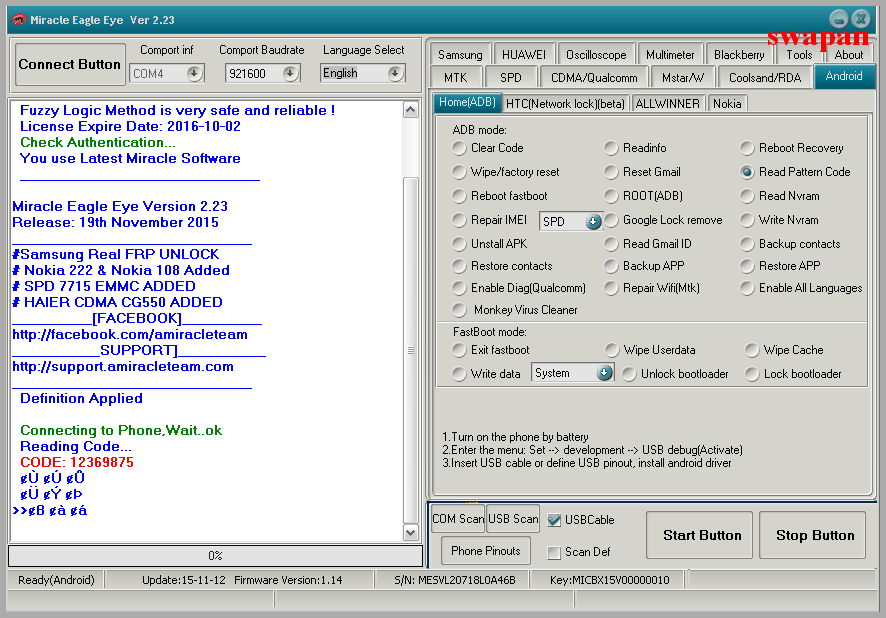Select Backup contacts option
This screenshot has width=886, height=618.
click(747, 244)
